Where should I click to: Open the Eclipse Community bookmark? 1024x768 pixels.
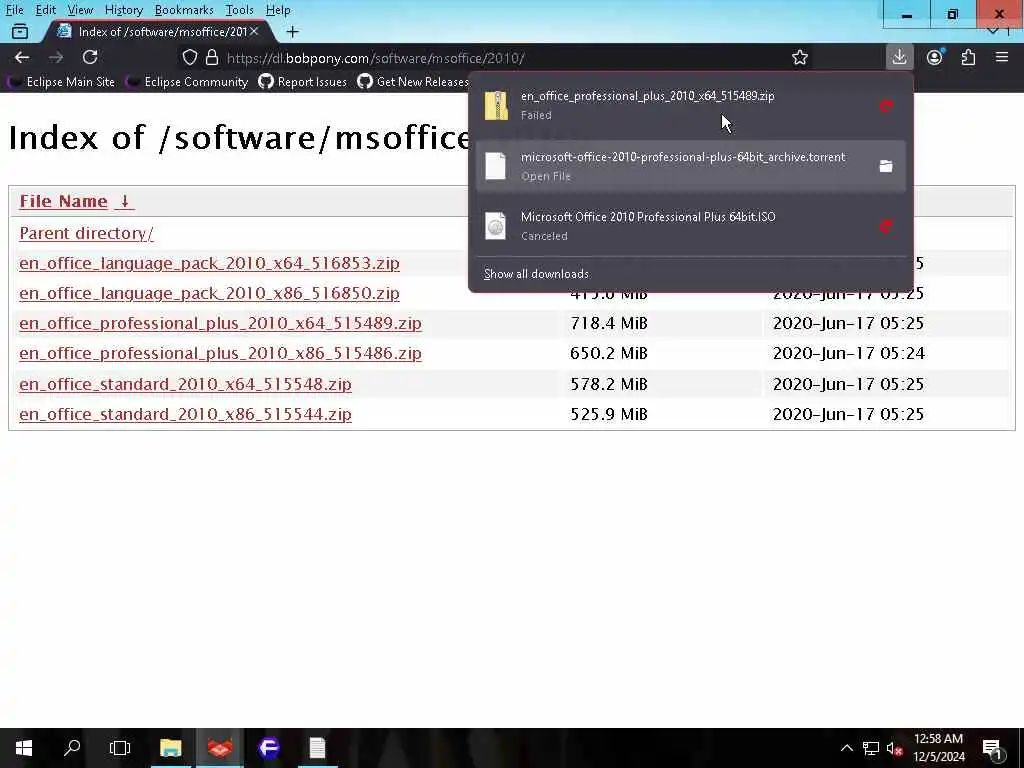pos(189,82)
